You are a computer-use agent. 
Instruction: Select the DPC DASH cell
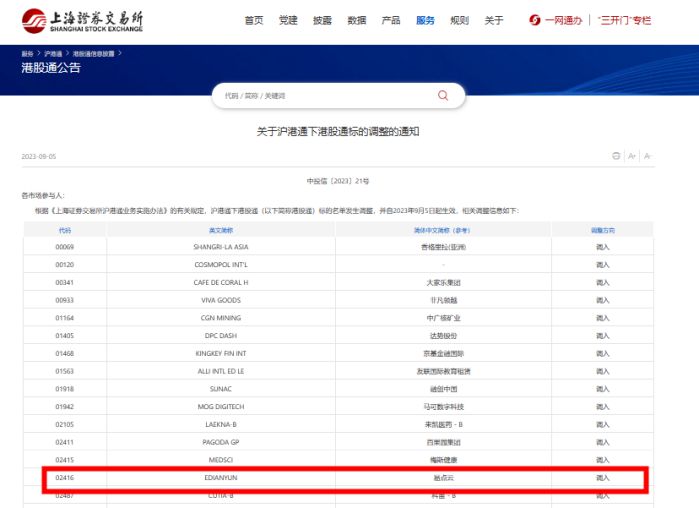221,336
